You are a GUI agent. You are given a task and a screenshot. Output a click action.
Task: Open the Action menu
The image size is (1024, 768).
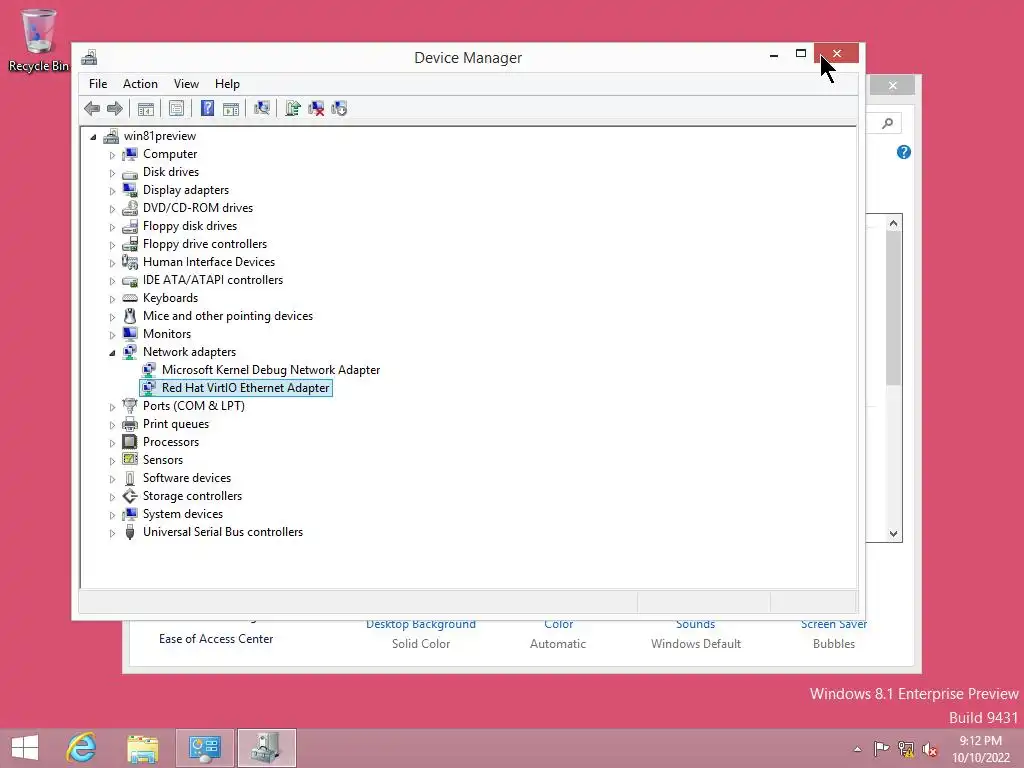tap(140, 84)
